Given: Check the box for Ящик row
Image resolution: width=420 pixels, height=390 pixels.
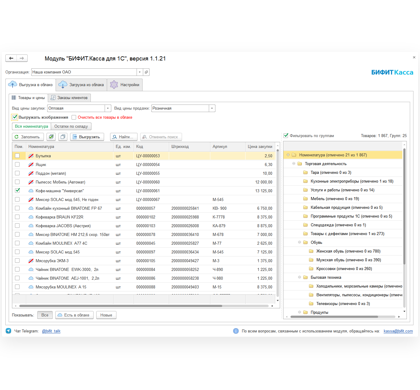Looking at the screenshot, I should point(17,164).
